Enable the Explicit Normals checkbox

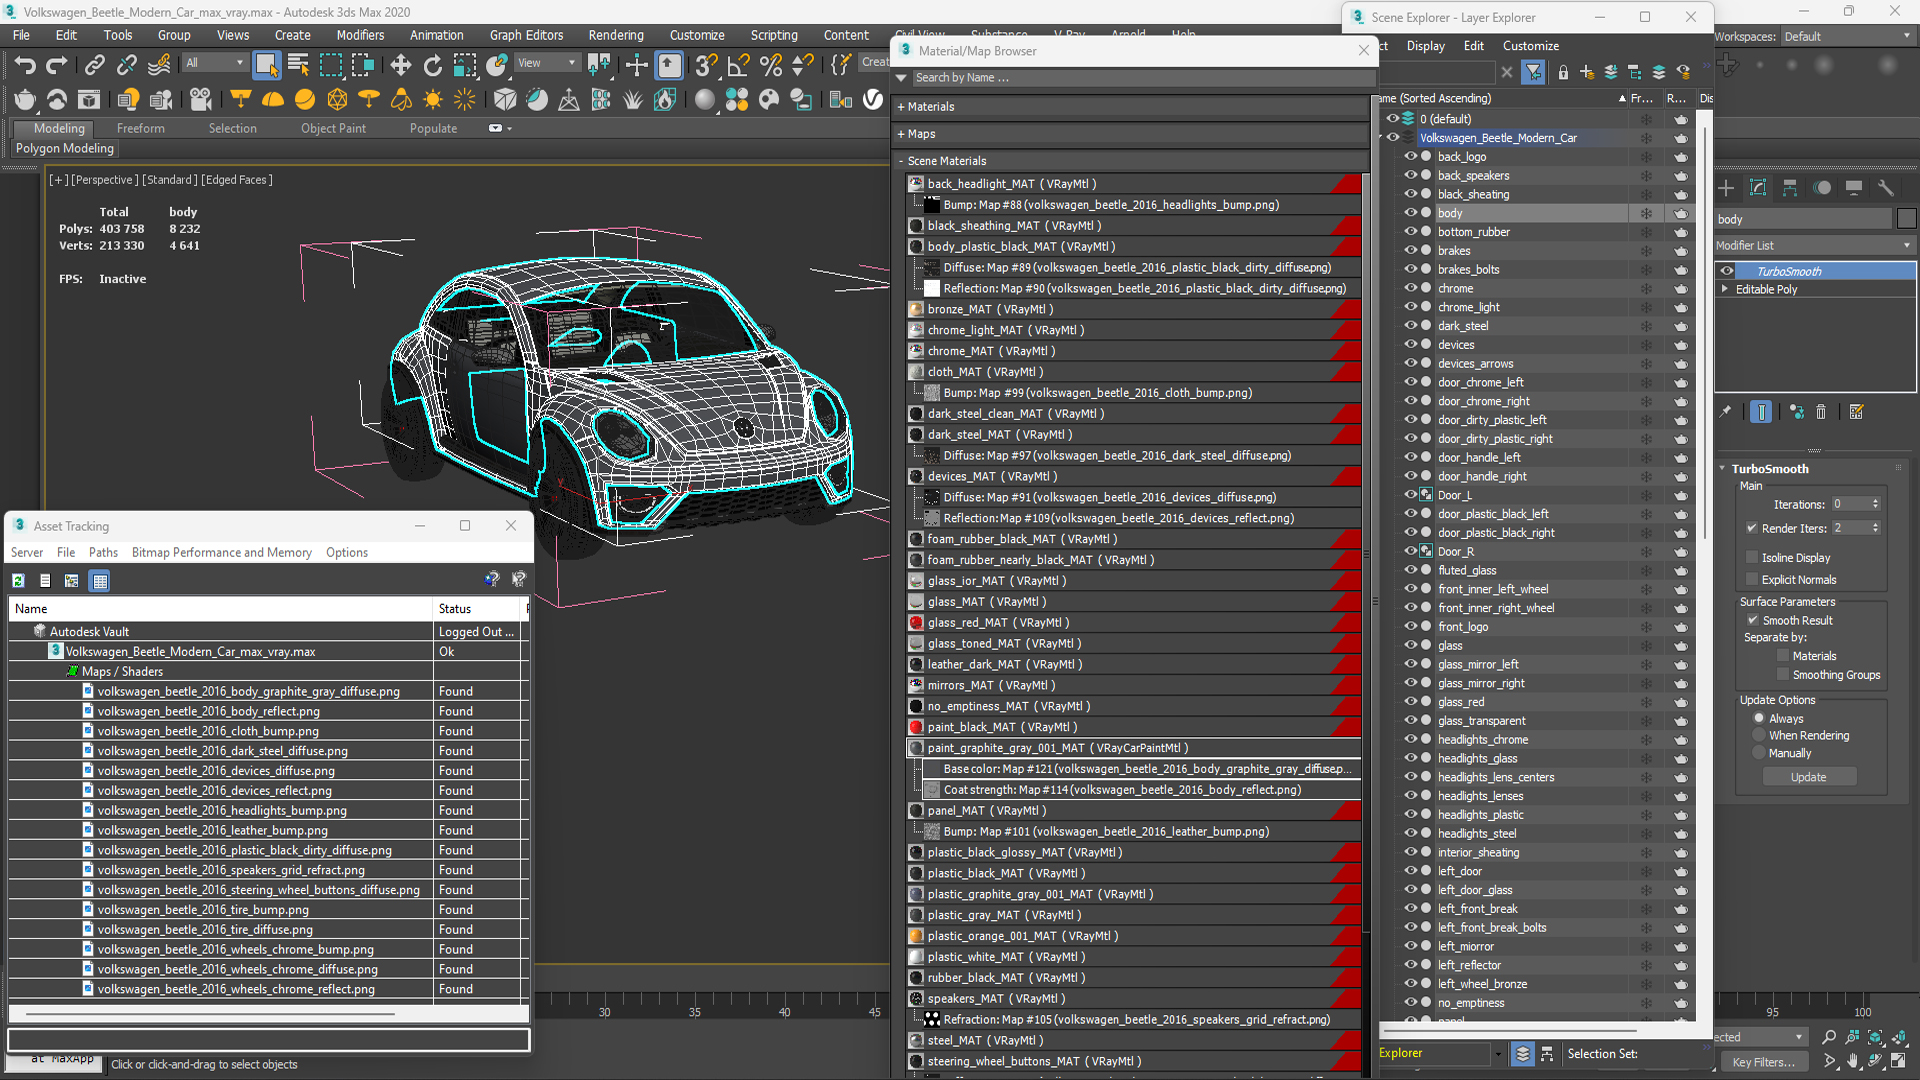pos(1752,580)
